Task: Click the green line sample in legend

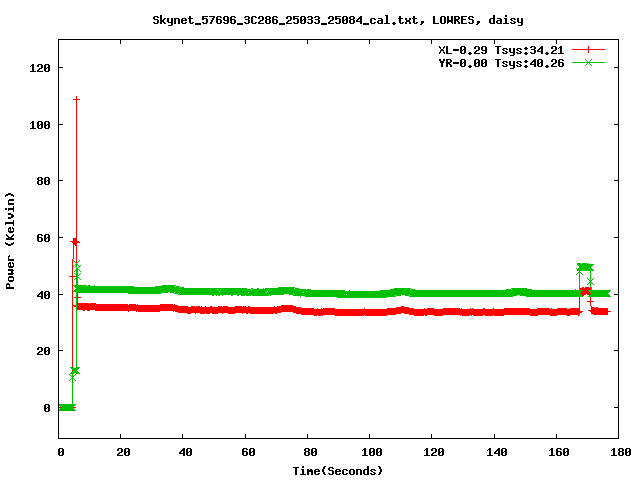Action: [x=588, y=62]
